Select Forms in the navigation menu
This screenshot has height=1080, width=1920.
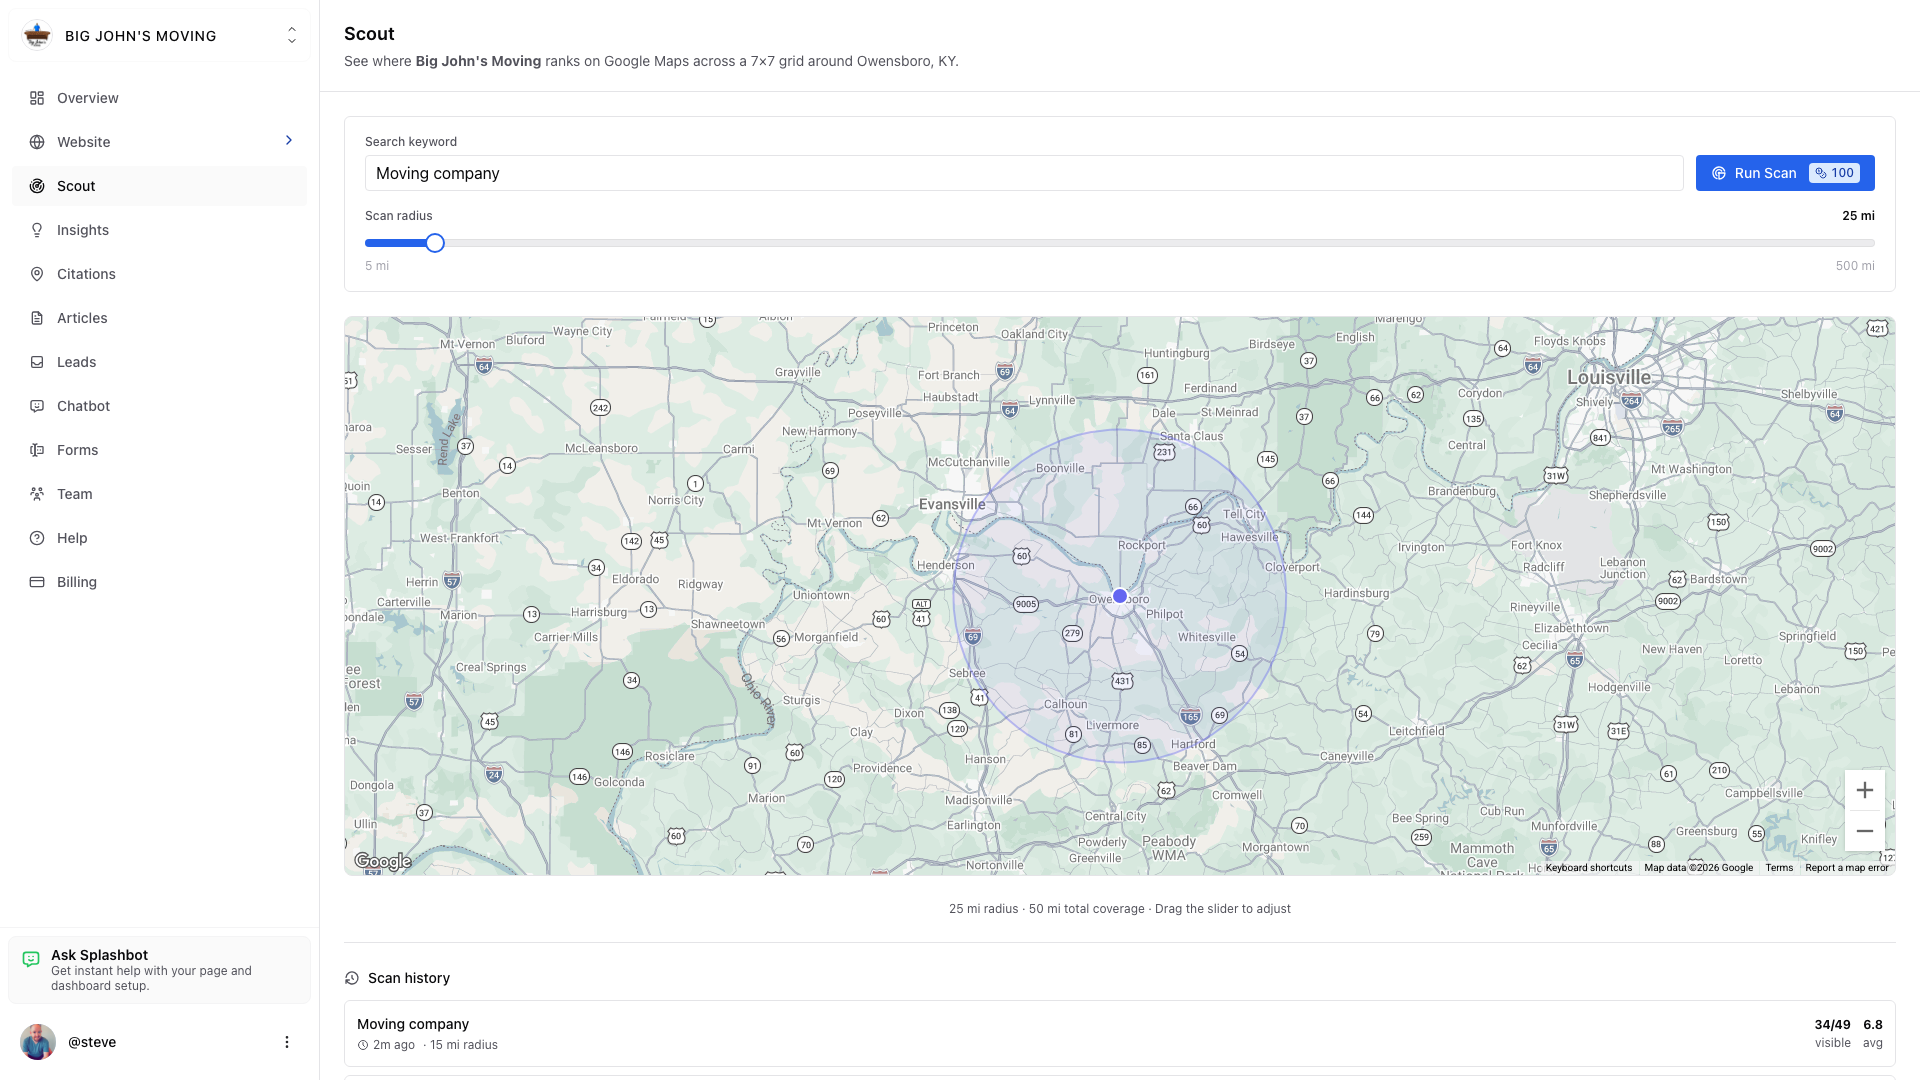pyautogui.click(x=77, y=450)
